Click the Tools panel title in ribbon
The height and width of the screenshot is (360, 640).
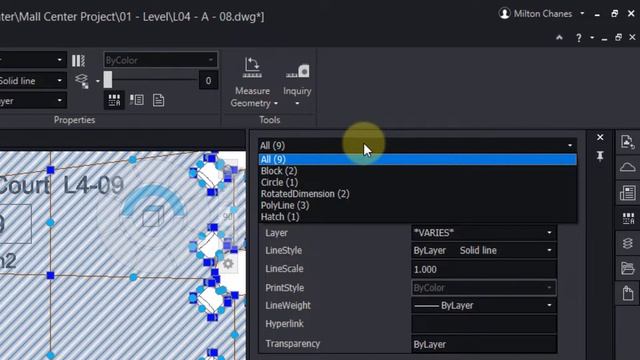click(269, 120)
